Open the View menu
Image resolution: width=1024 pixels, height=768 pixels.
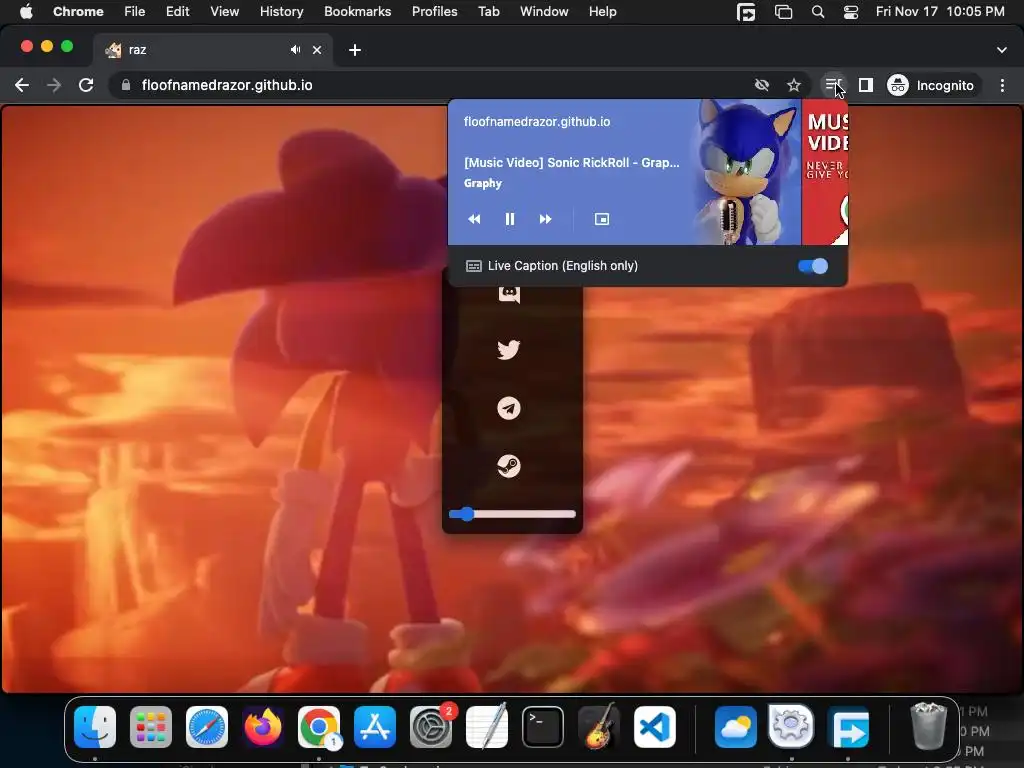point(224,11)
